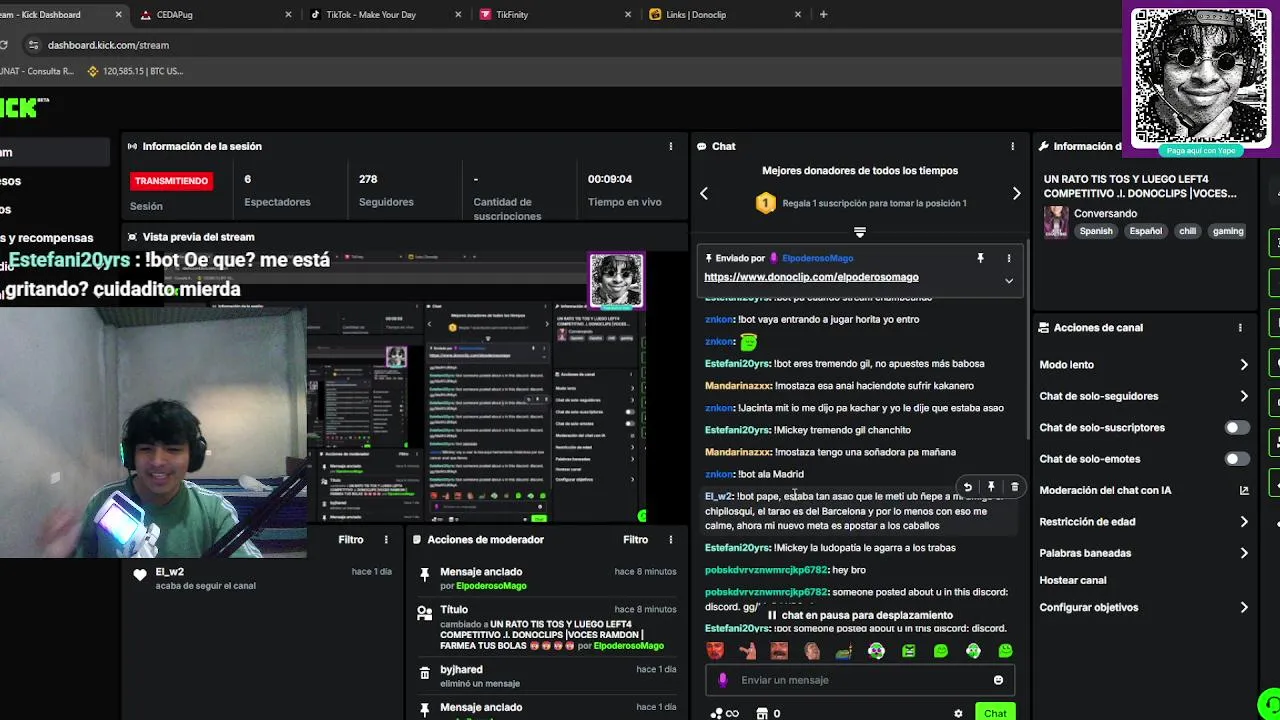Show previous top donor with left arrow
The height and width of the screenshot is (720, 1280).
[x=704, y=193]
